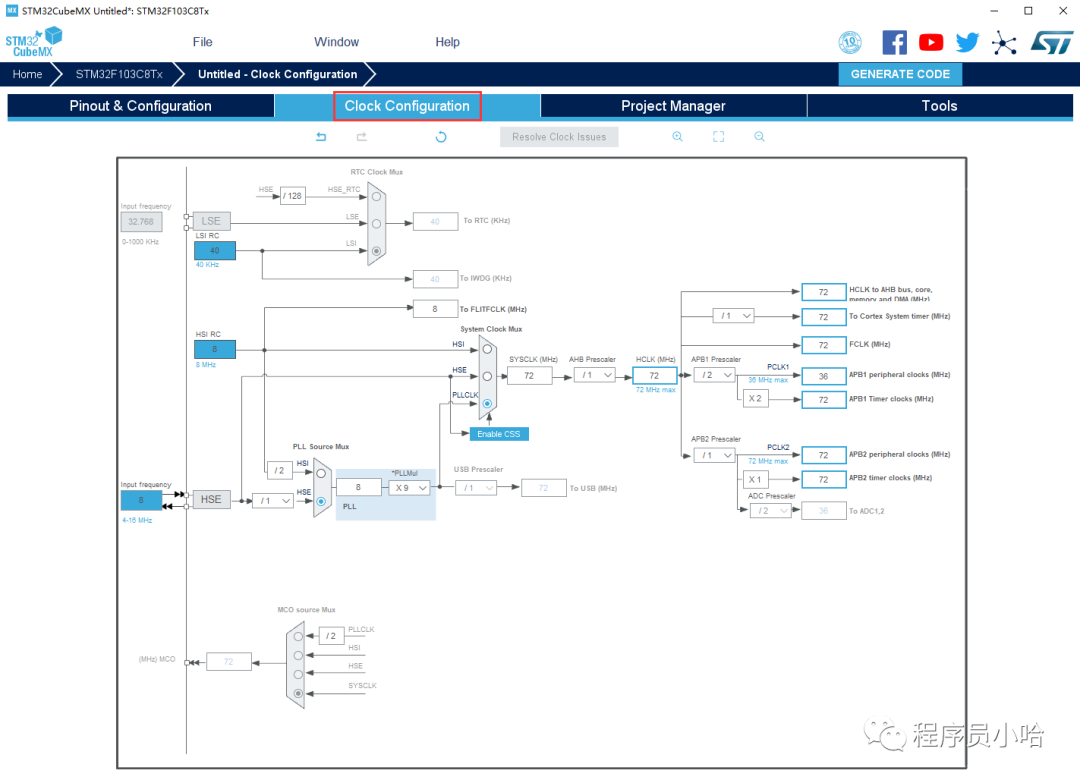
Task: Click the fit-to-screen zoom icon
Action: coord(718,137)
